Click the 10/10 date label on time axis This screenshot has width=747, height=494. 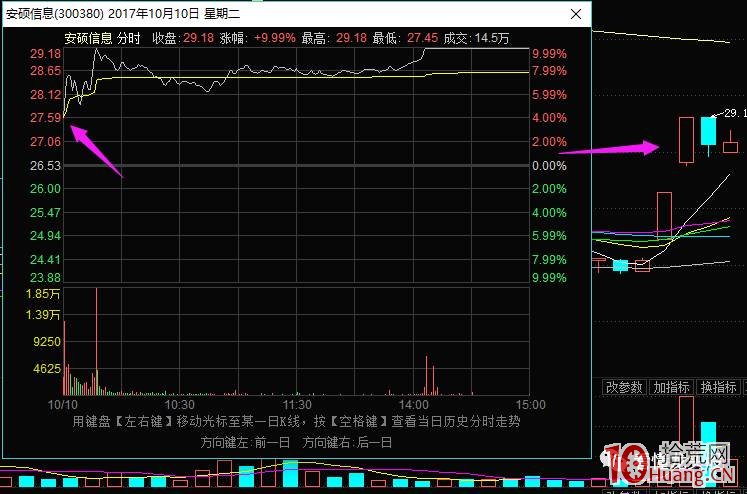click(63, 405)
